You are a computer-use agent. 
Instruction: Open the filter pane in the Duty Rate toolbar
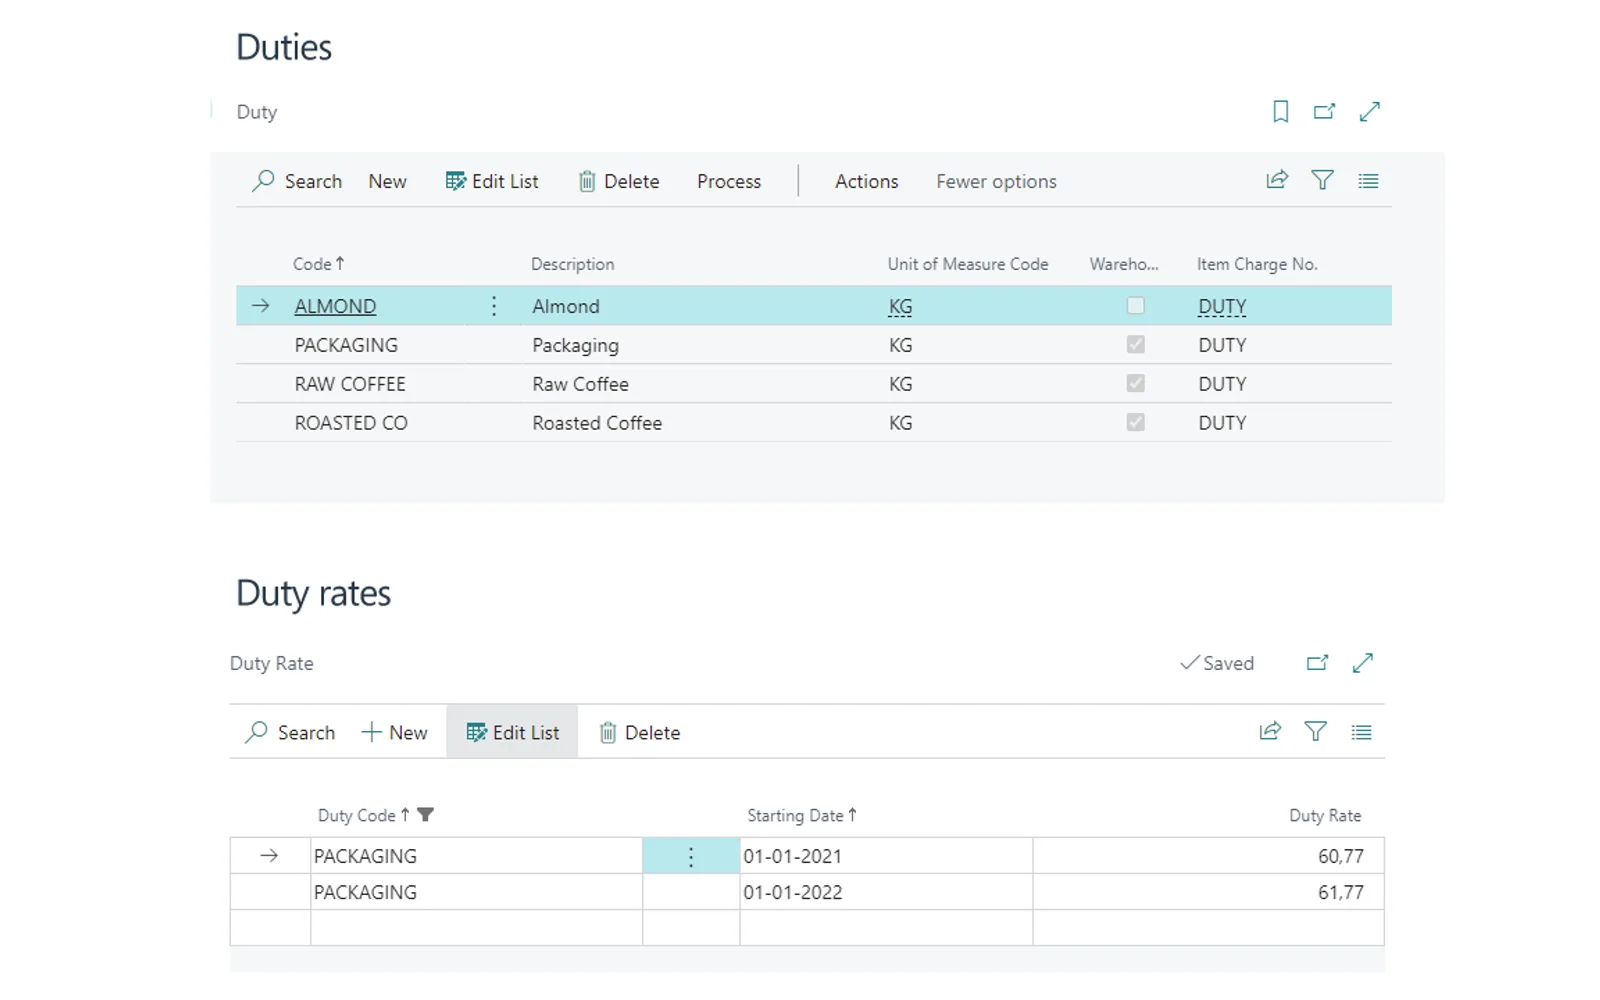pyautogui.click(x=1316, y=731)
